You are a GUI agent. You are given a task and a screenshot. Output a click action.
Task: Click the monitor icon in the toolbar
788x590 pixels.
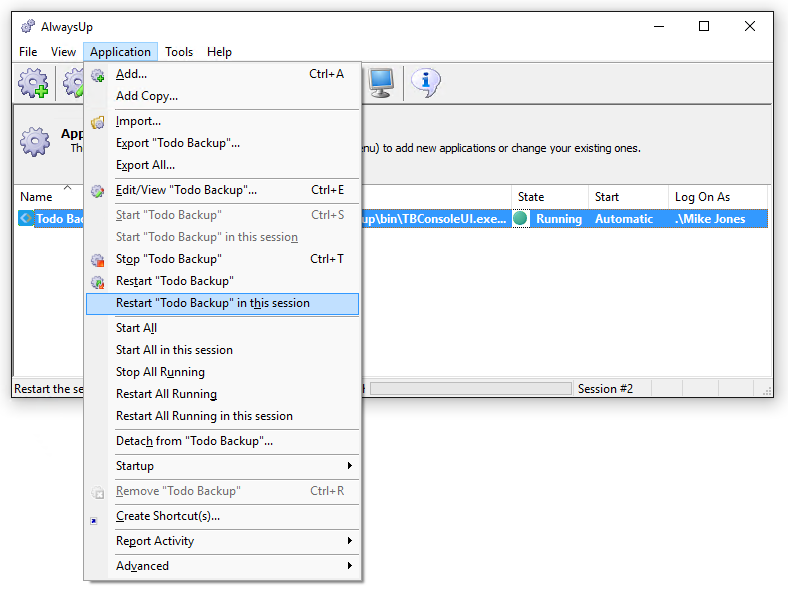point(380,83)
